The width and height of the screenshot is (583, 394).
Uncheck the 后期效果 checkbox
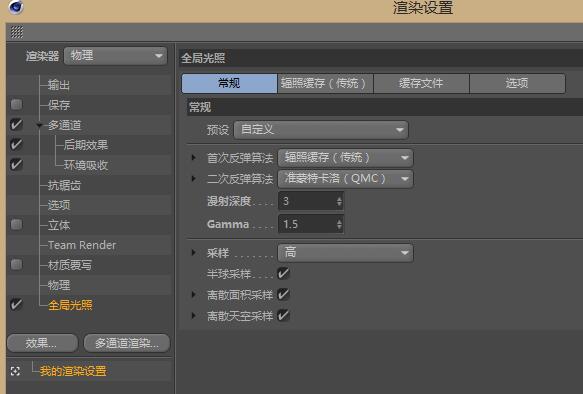(x=16, y=145)
